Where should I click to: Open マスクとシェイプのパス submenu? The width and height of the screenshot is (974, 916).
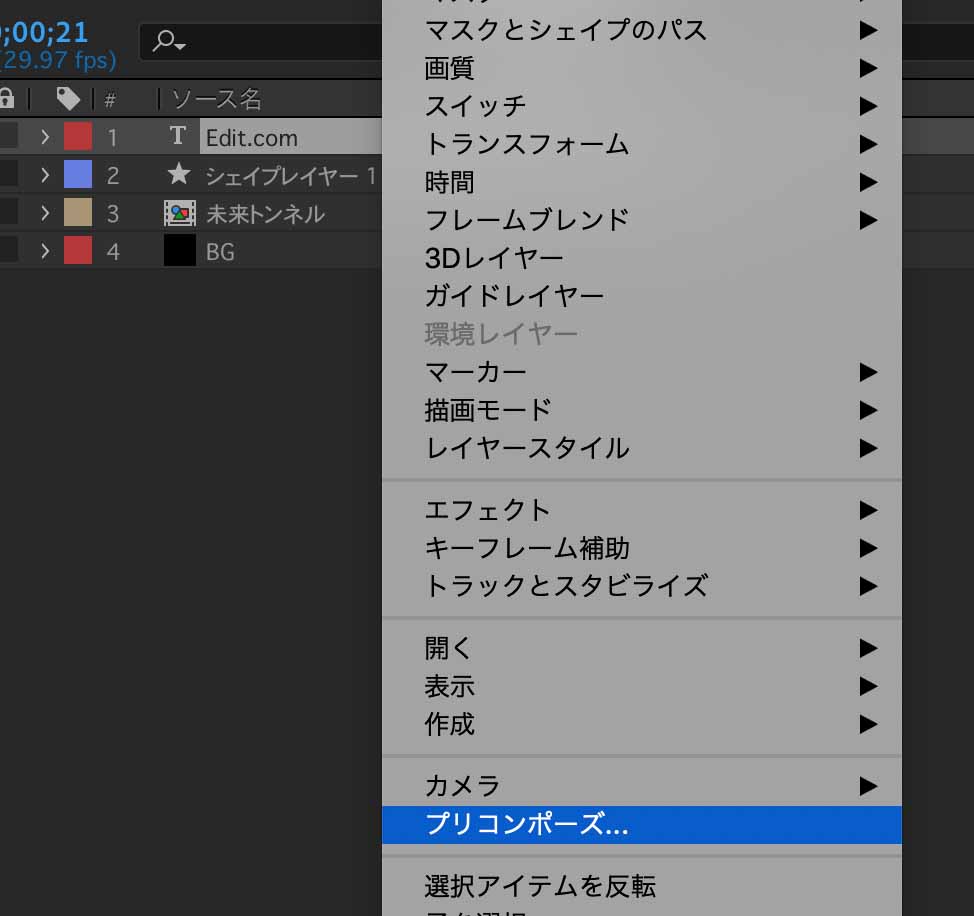click(642, 30)
